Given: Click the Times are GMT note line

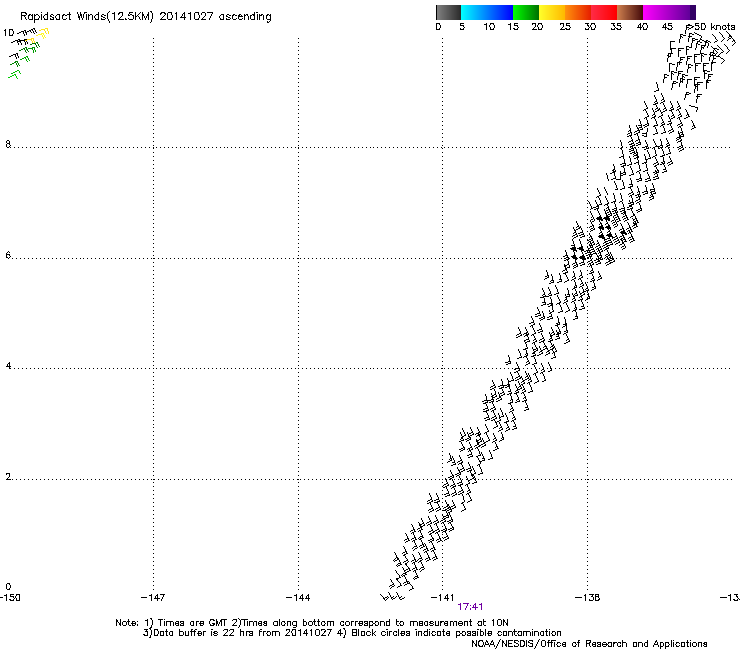Looking at the screenshot, I should pos(312,623).
